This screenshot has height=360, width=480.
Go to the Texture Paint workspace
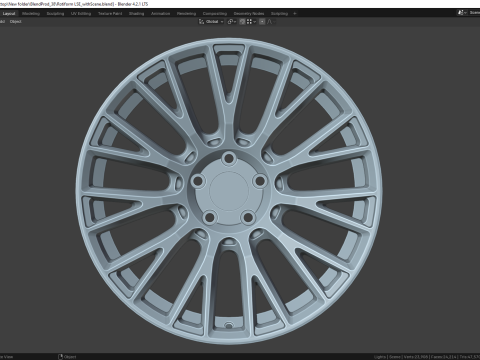pyautogui.click(x=110, y=14)
